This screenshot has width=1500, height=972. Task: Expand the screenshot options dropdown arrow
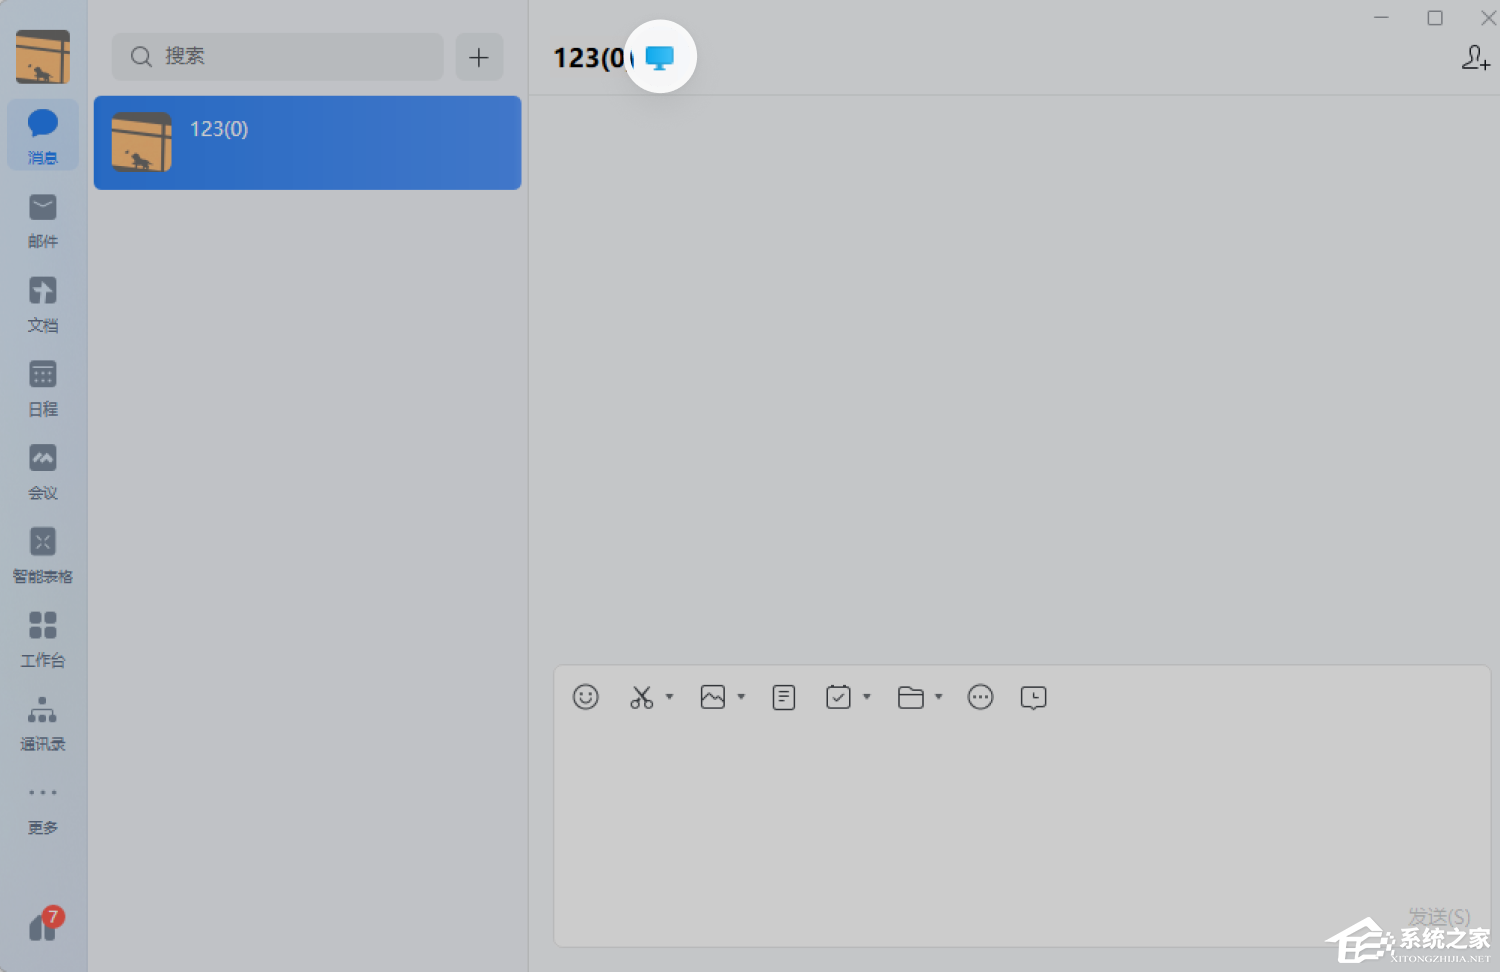(670, 697)
